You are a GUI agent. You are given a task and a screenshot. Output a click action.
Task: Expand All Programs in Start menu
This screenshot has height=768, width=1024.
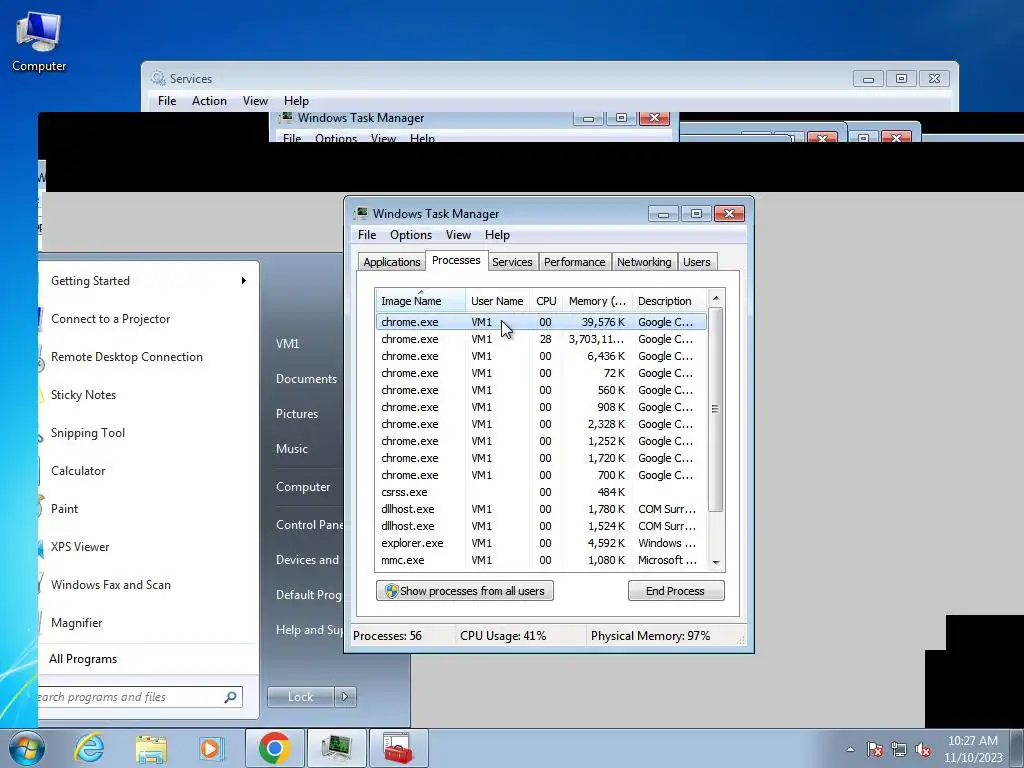[x=83, y=659]
